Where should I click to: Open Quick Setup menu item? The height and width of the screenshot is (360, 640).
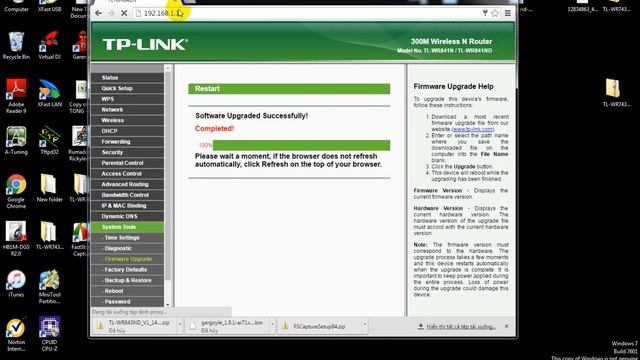pos(127,88)
